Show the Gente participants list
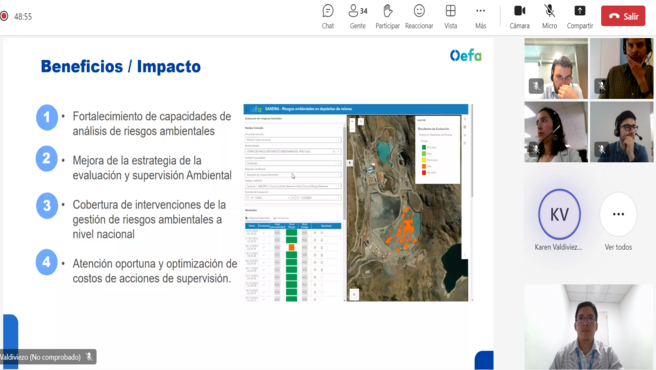The image size is (656, 370). [358, 17]
